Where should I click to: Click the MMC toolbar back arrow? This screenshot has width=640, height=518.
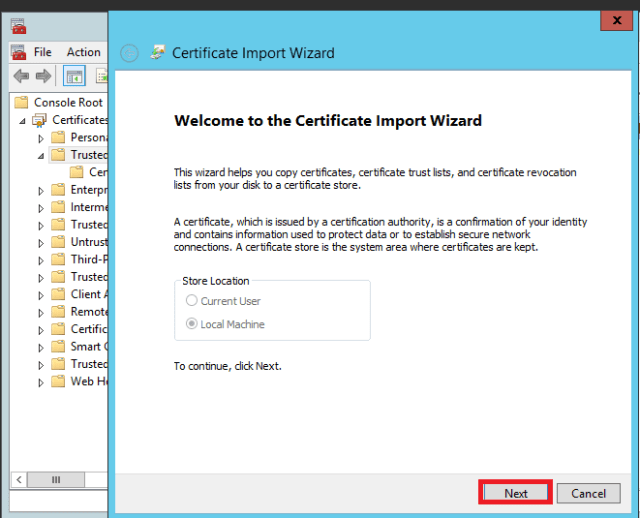point(21,76)
